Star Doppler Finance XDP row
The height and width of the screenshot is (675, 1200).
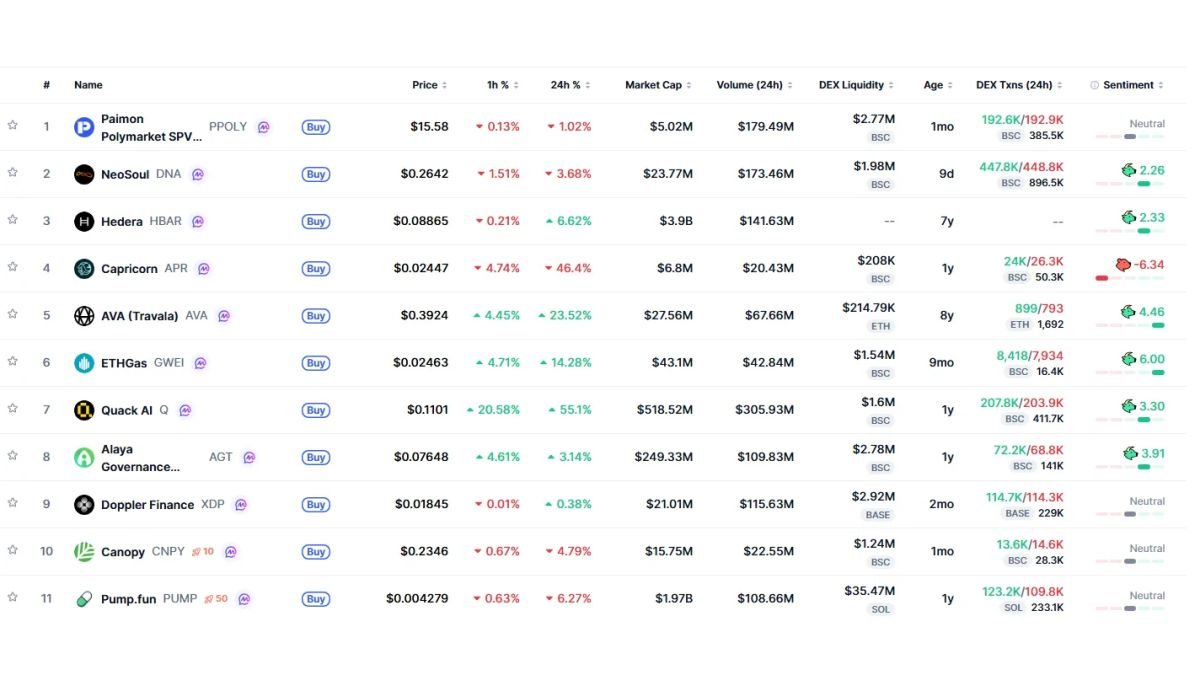[12, 502]
